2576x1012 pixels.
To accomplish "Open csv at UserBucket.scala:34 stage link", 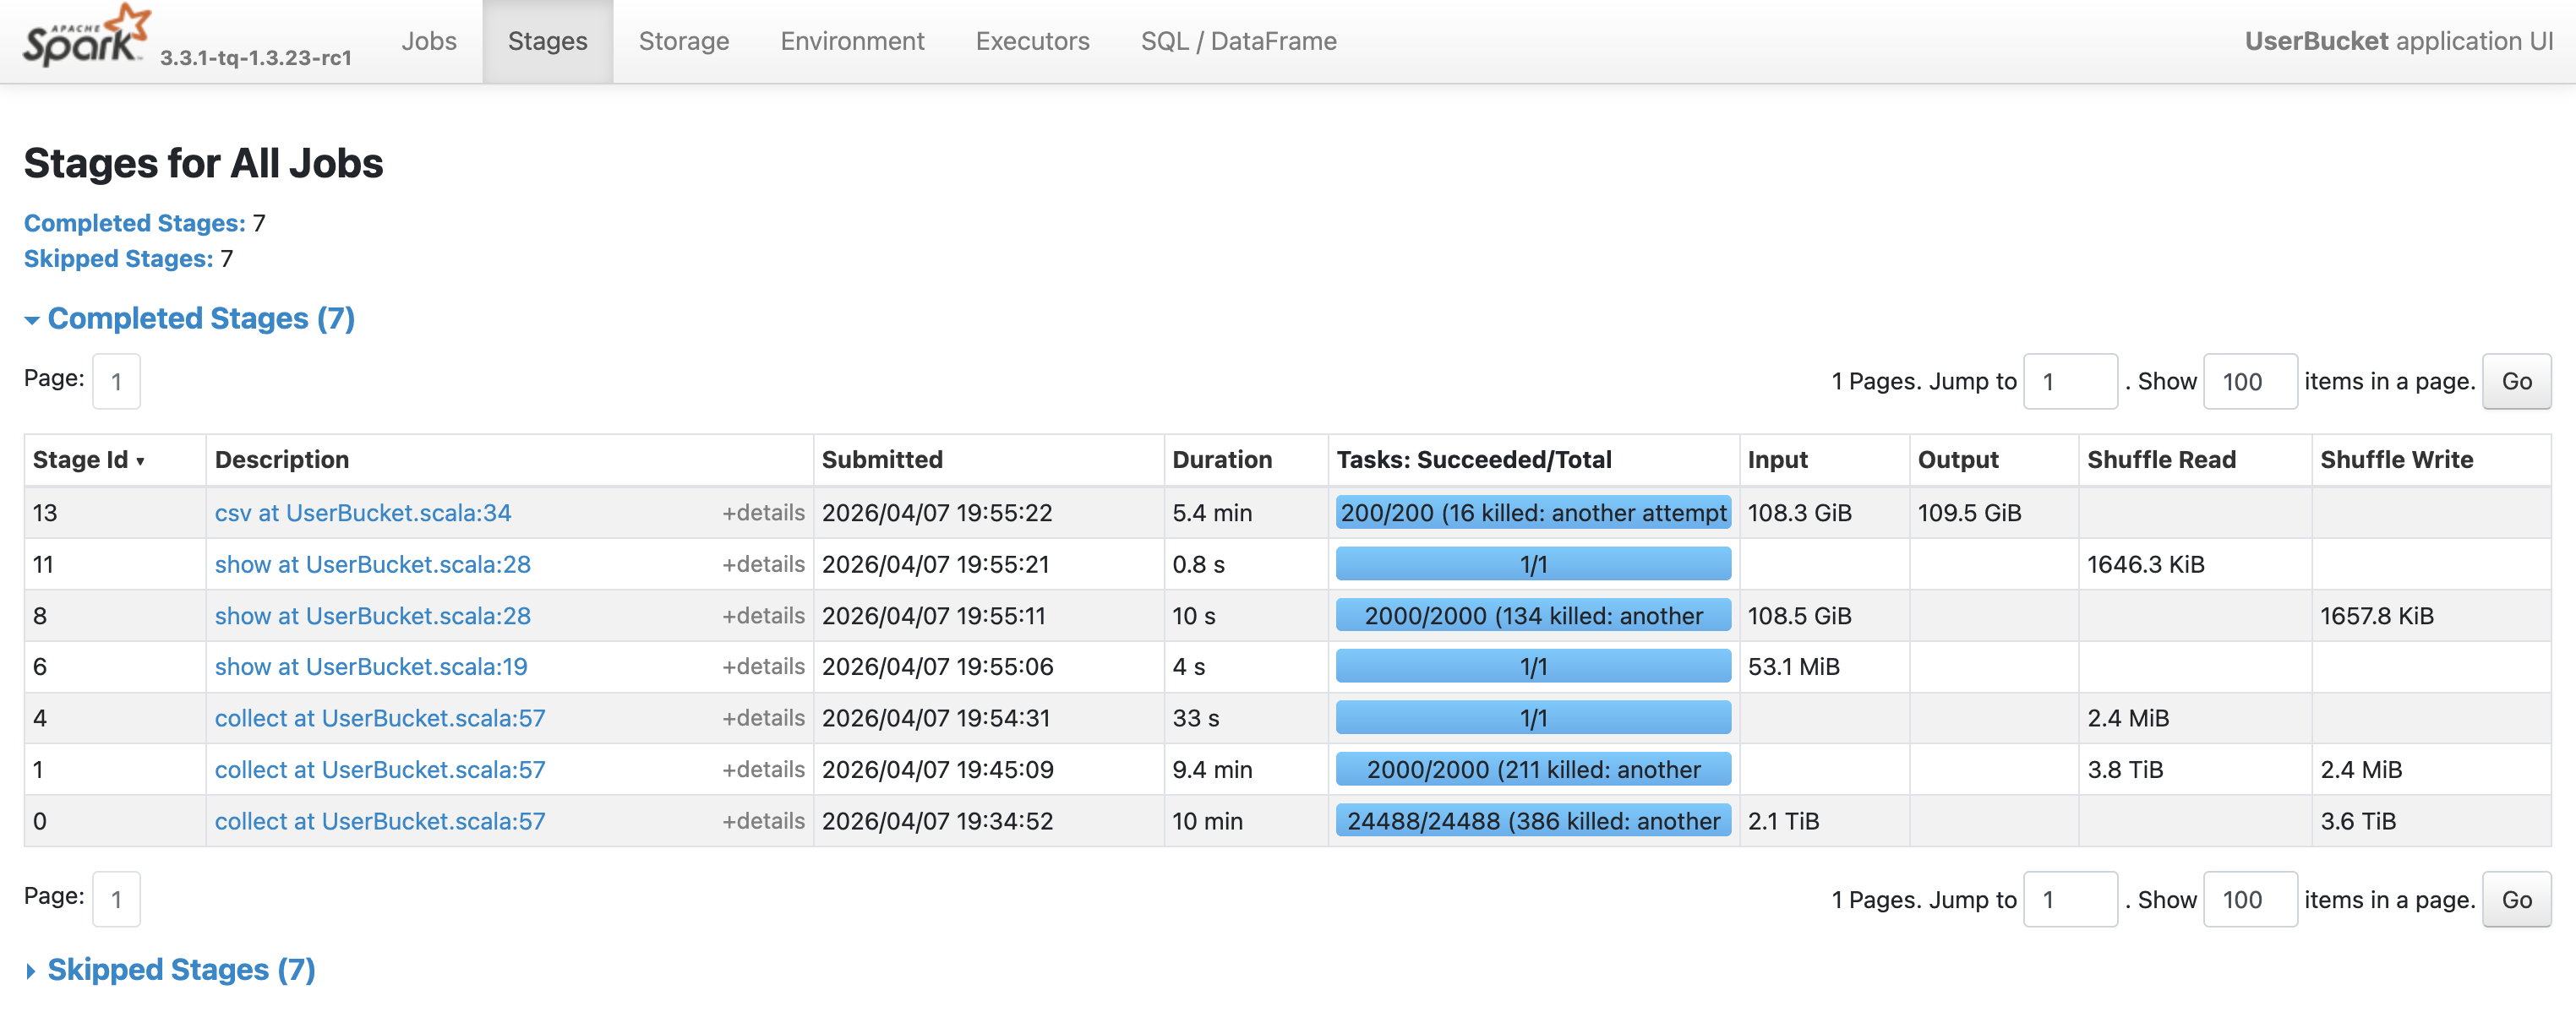I will [362, 513].
